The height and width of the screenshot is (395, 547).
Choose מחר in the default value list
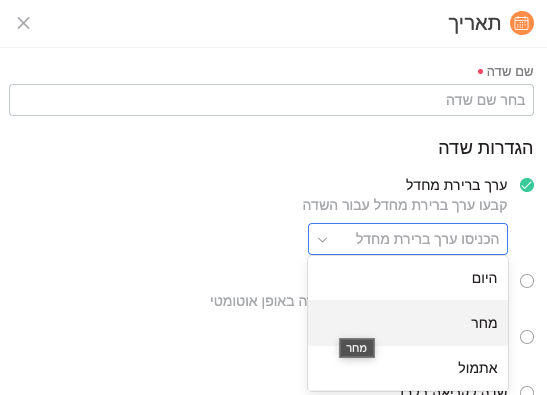coord(408,323)
